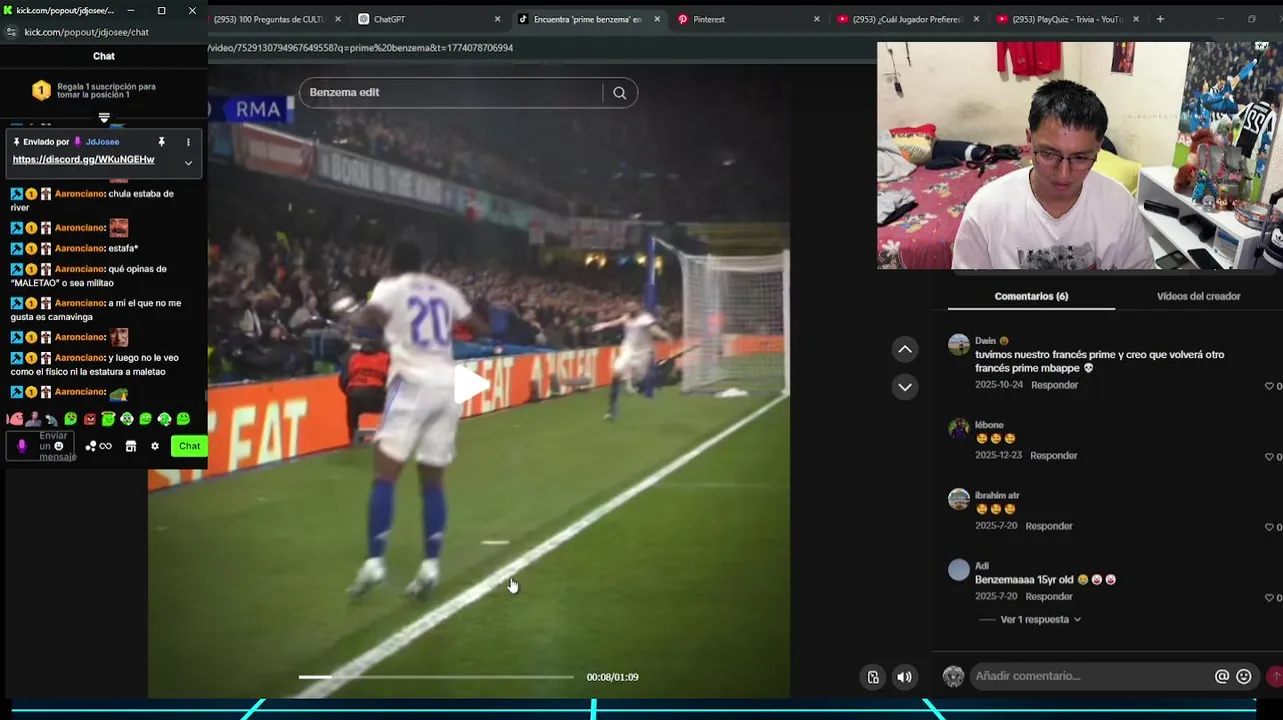1283x720 pixels.
Task: Open the emoji picker in comment box
Action: click(x=1244, y=676)
